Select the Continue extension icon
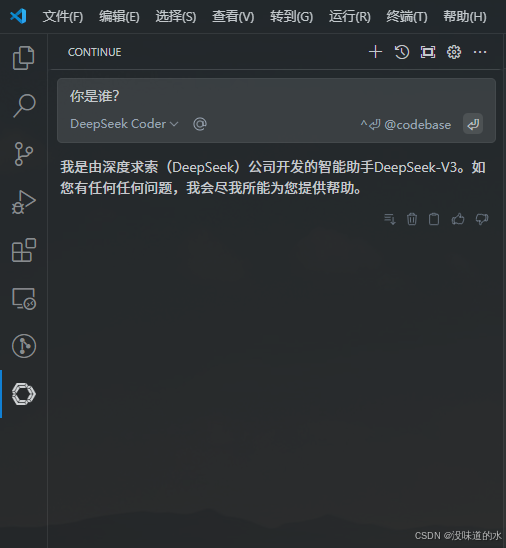Viewport: 506px width, 548px height. tap(24, 394)
